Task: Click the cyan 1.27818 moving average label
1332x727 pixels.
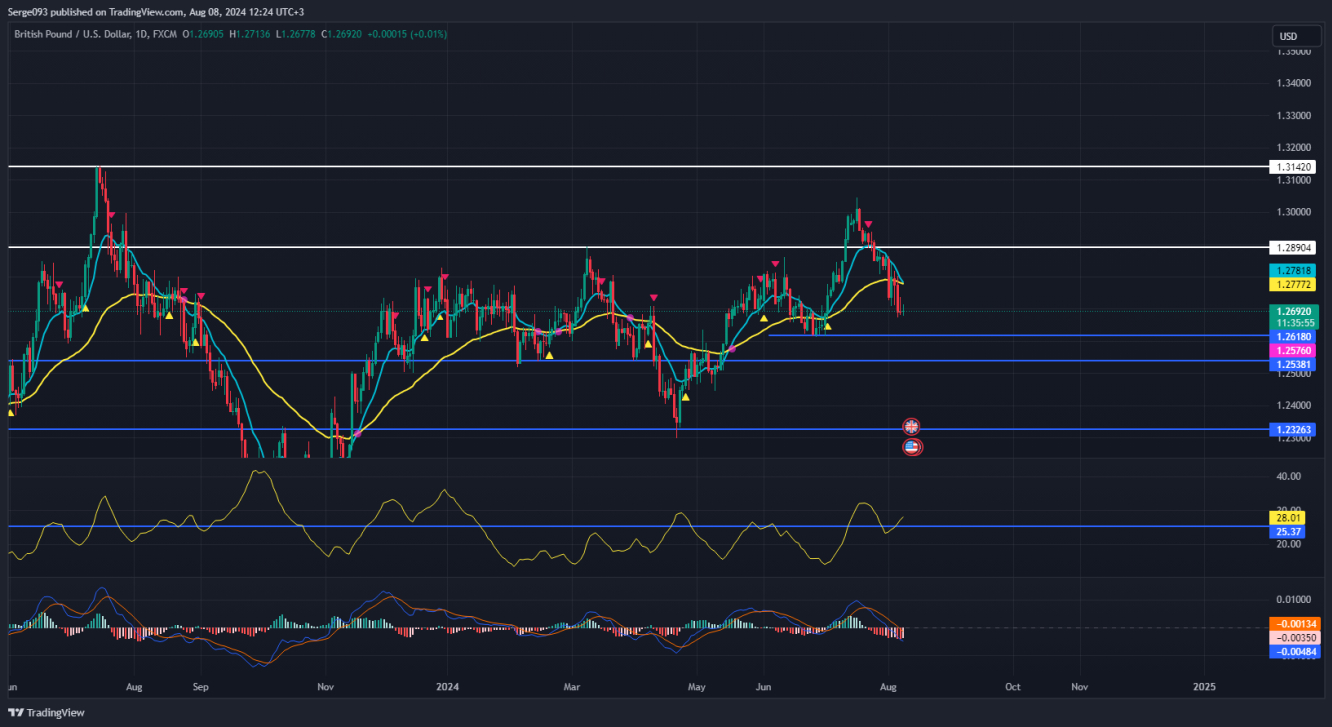Action: 1293,271
